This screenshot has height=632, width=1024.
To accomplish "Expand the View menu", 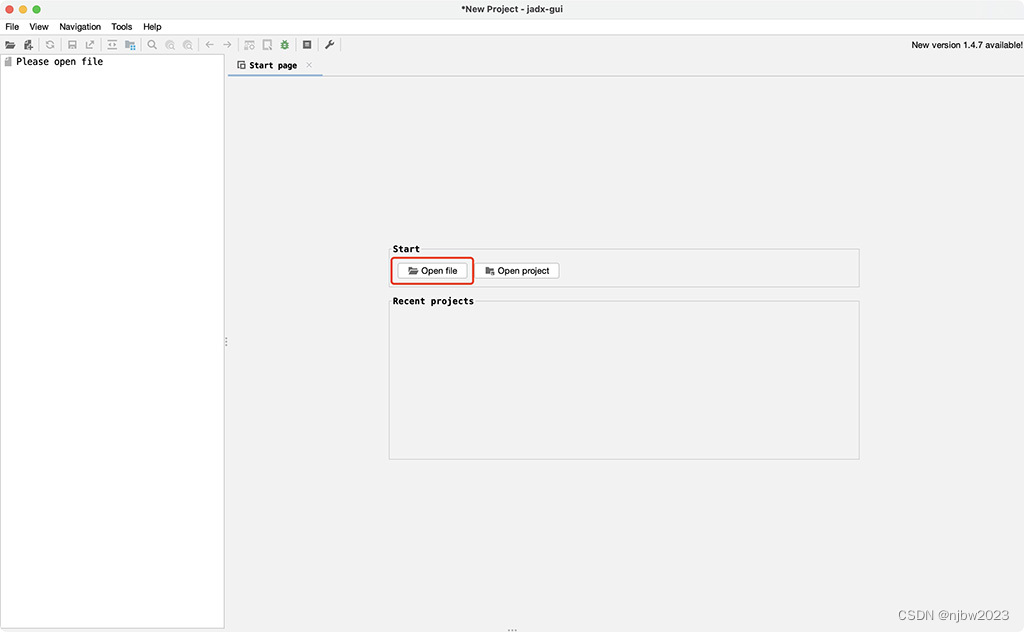I will pos(39,27).
